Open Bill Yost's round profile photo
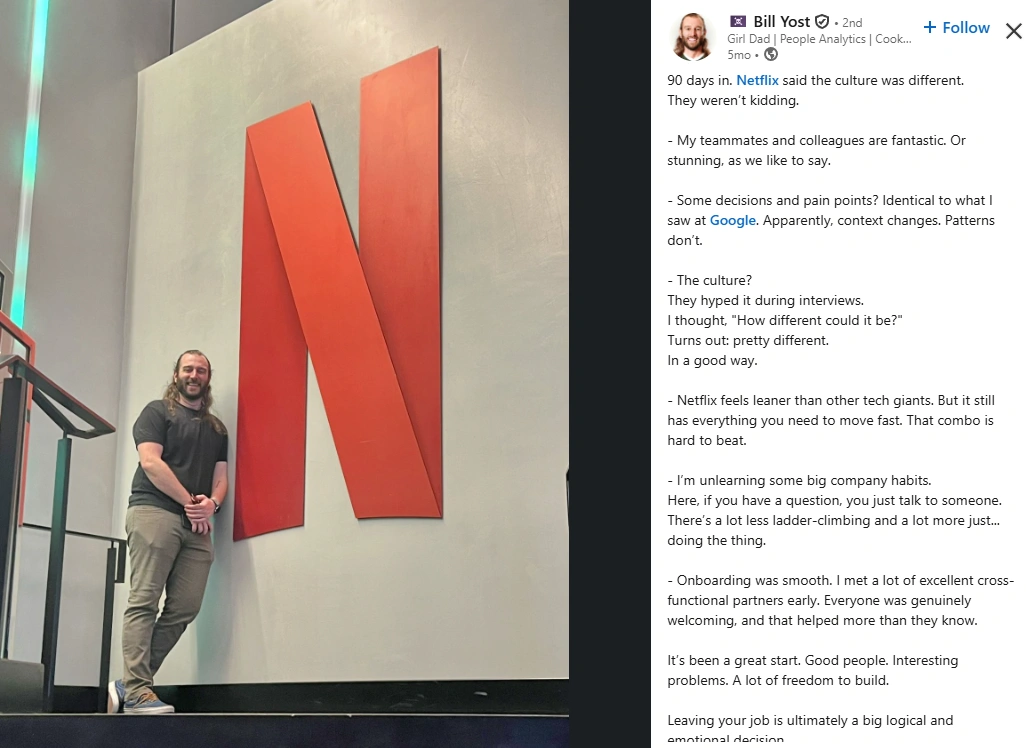 tap(692, 37)
